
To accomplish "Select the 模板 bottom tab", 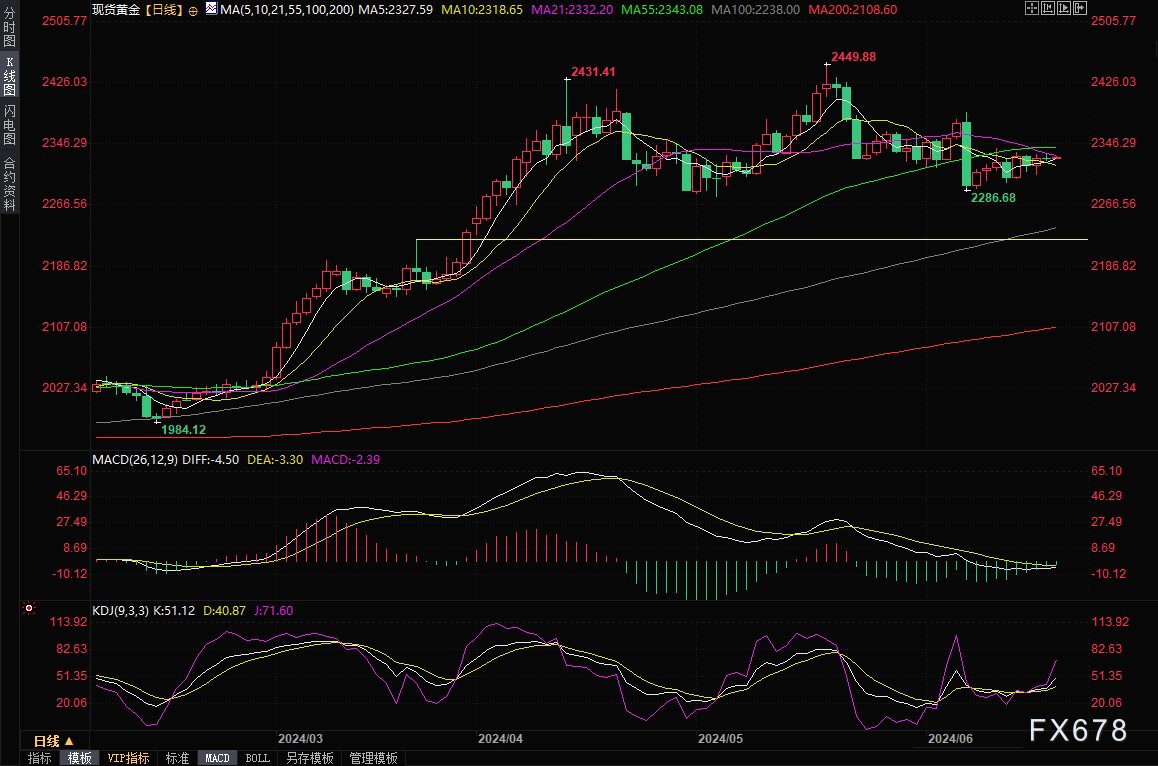I will (79, 758).
